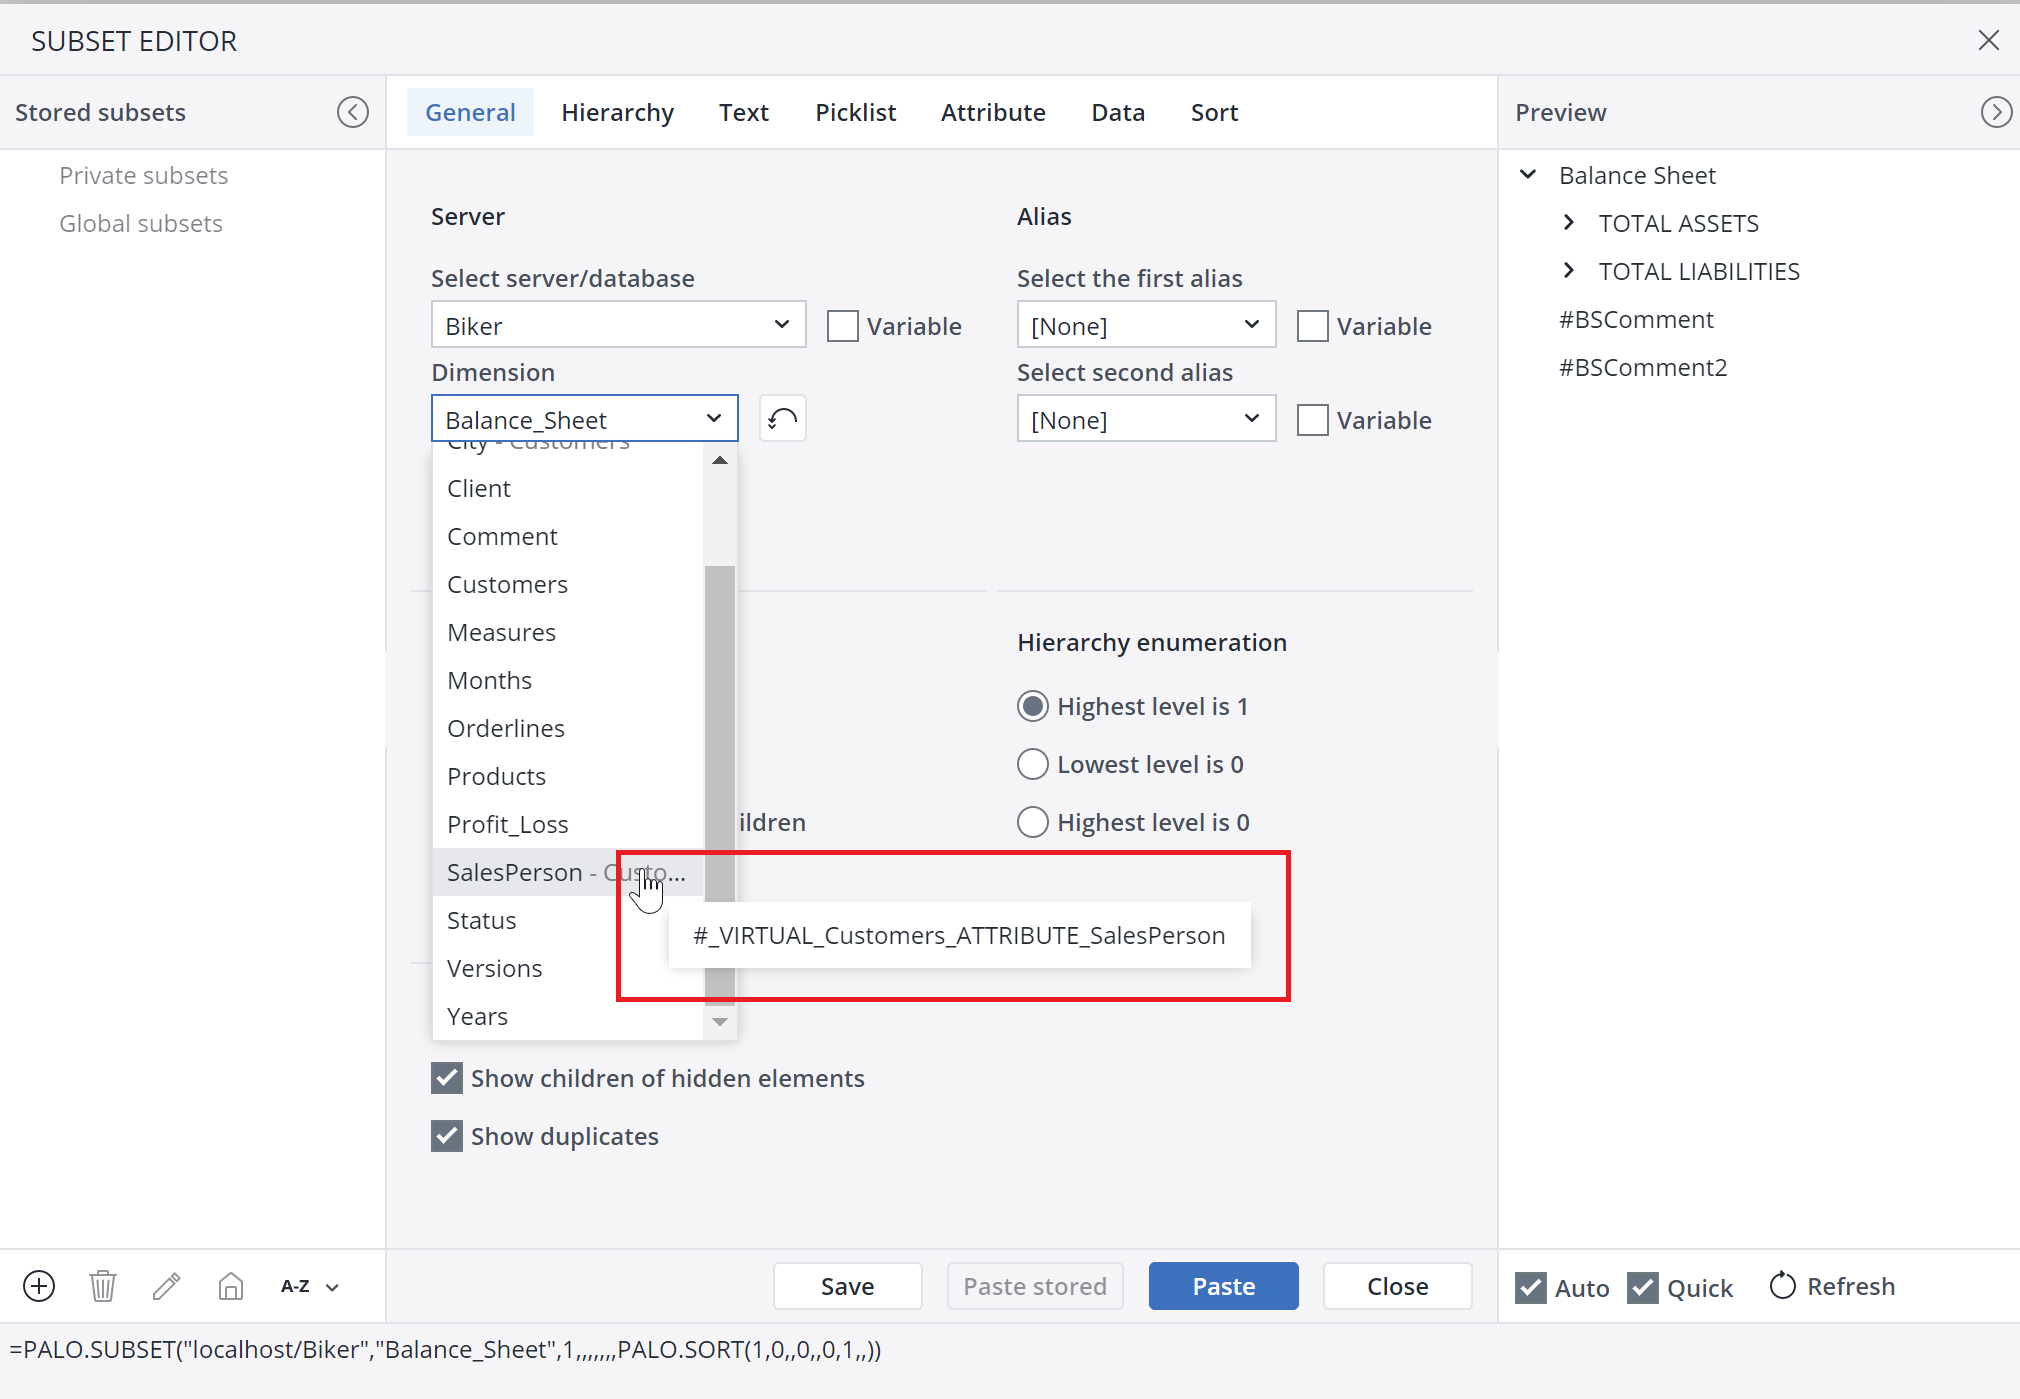Switch to the Hierarchy tab
Image resolution: width=2020 pixels, height=1399 pixels.
(x=617, y=112)
